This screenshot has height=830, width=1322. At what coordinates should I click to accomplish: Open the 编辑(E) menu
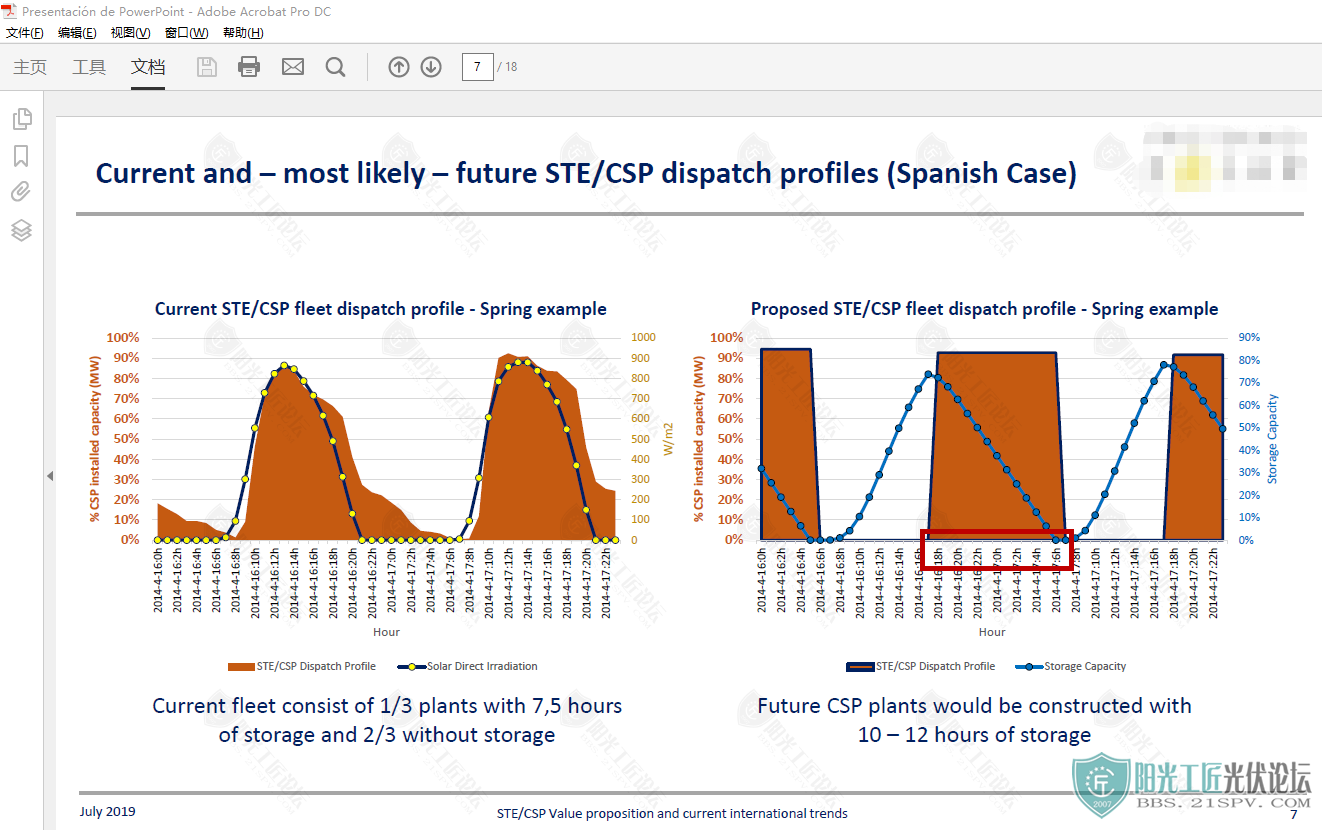pyautogui.click(x=77, y=33)
